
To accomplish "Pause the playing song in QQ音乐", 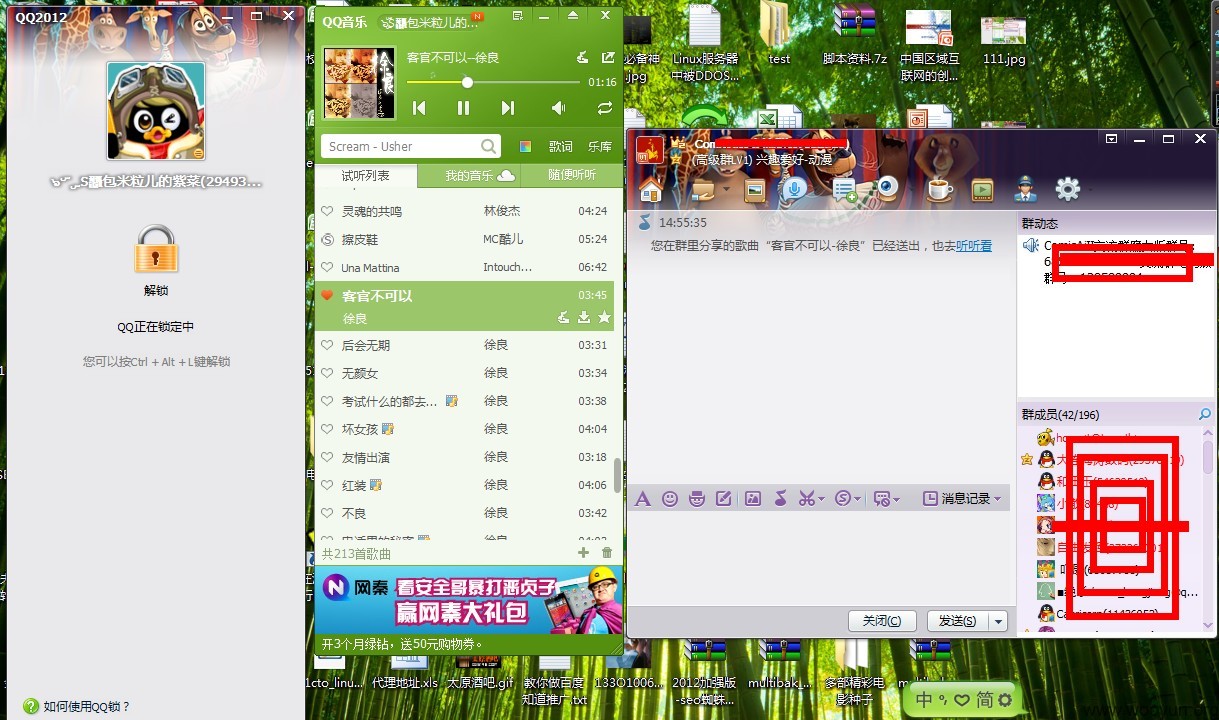I will (x=463, y=107).
